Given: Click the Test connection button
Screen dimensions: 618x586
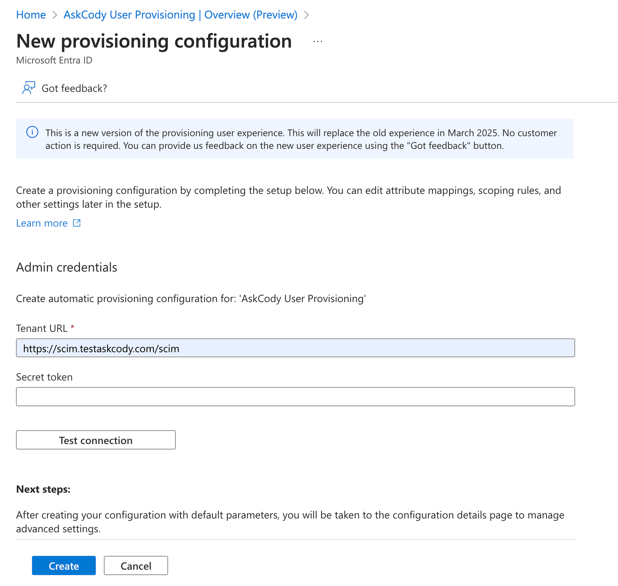Looking at the screenshot, I should [96, 440].
